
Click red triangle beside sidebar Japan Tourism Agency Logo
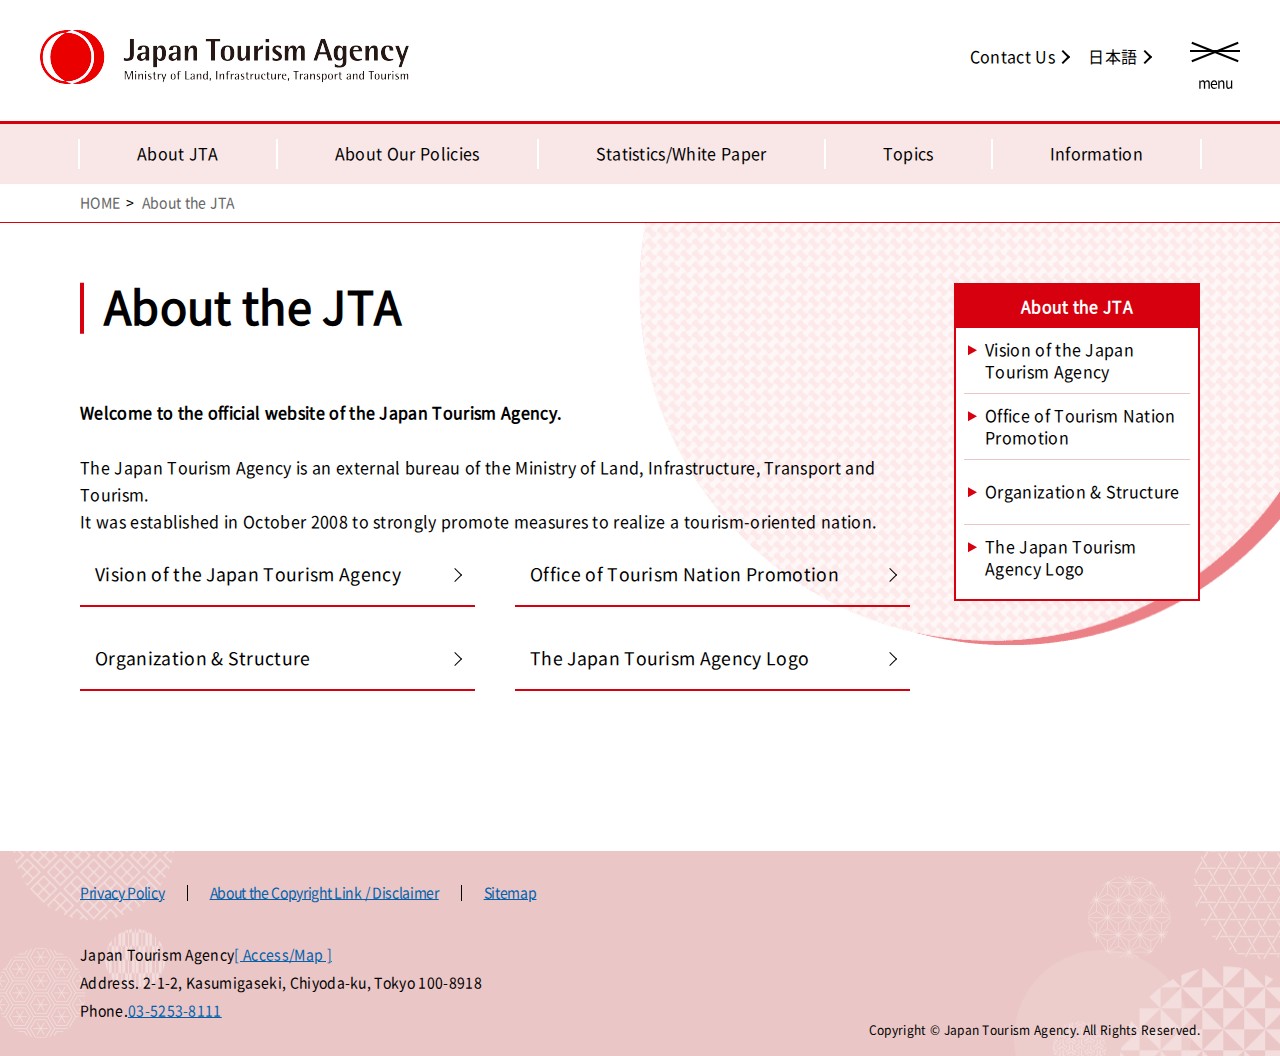click(x=972, y=547)
